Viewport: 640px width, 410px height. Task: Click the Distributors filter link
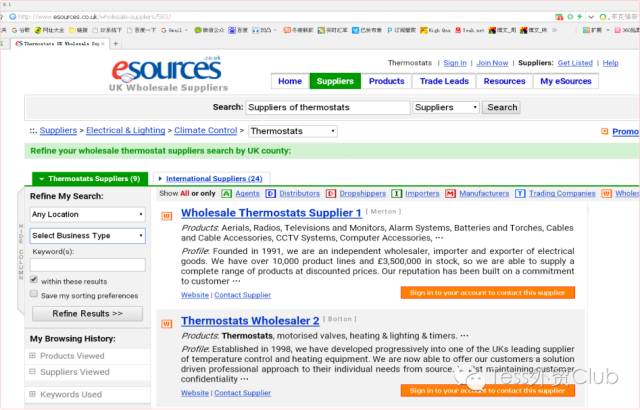[300, 193]
